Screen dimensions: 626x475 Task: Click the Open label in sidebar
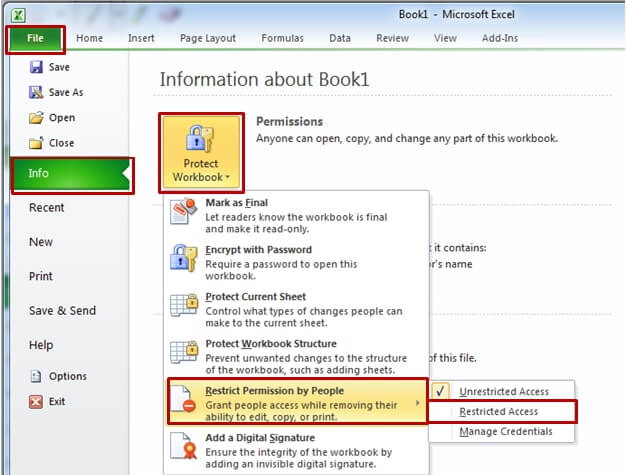[62, 118]
